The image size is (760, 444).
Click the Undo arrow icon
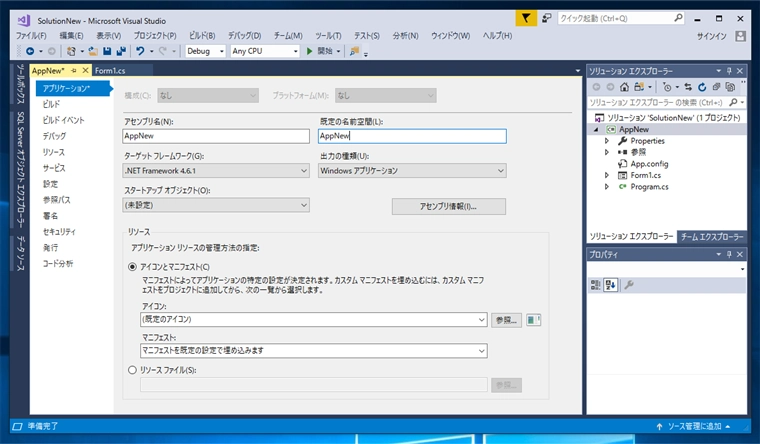(140, 51)
